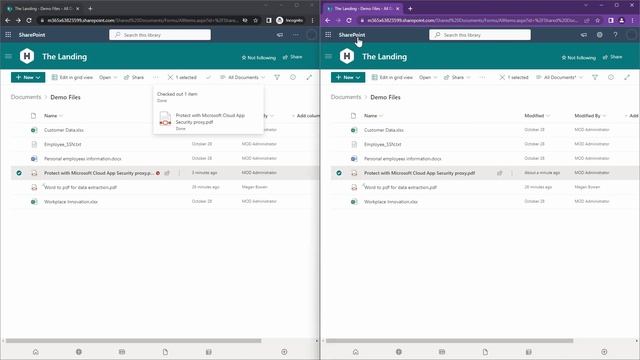Bookmark page star in right browser
This screenshot has height=360, width=640.
click(598, 20)
